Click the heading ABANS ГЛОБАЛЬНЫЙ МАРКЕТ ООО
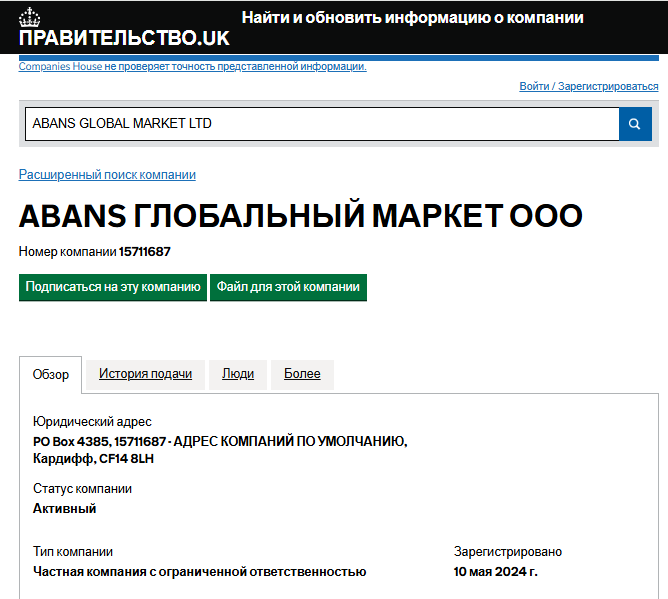668x599 pixels. tap(301, 216)
